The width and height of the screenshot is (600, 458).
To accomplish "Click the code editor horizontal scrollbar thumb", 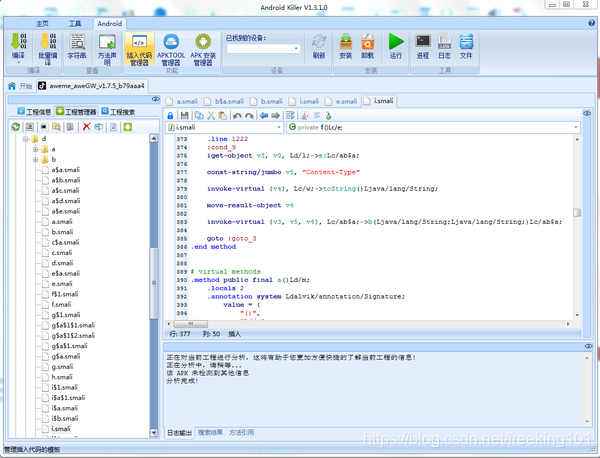I will (x=191, y=324).
